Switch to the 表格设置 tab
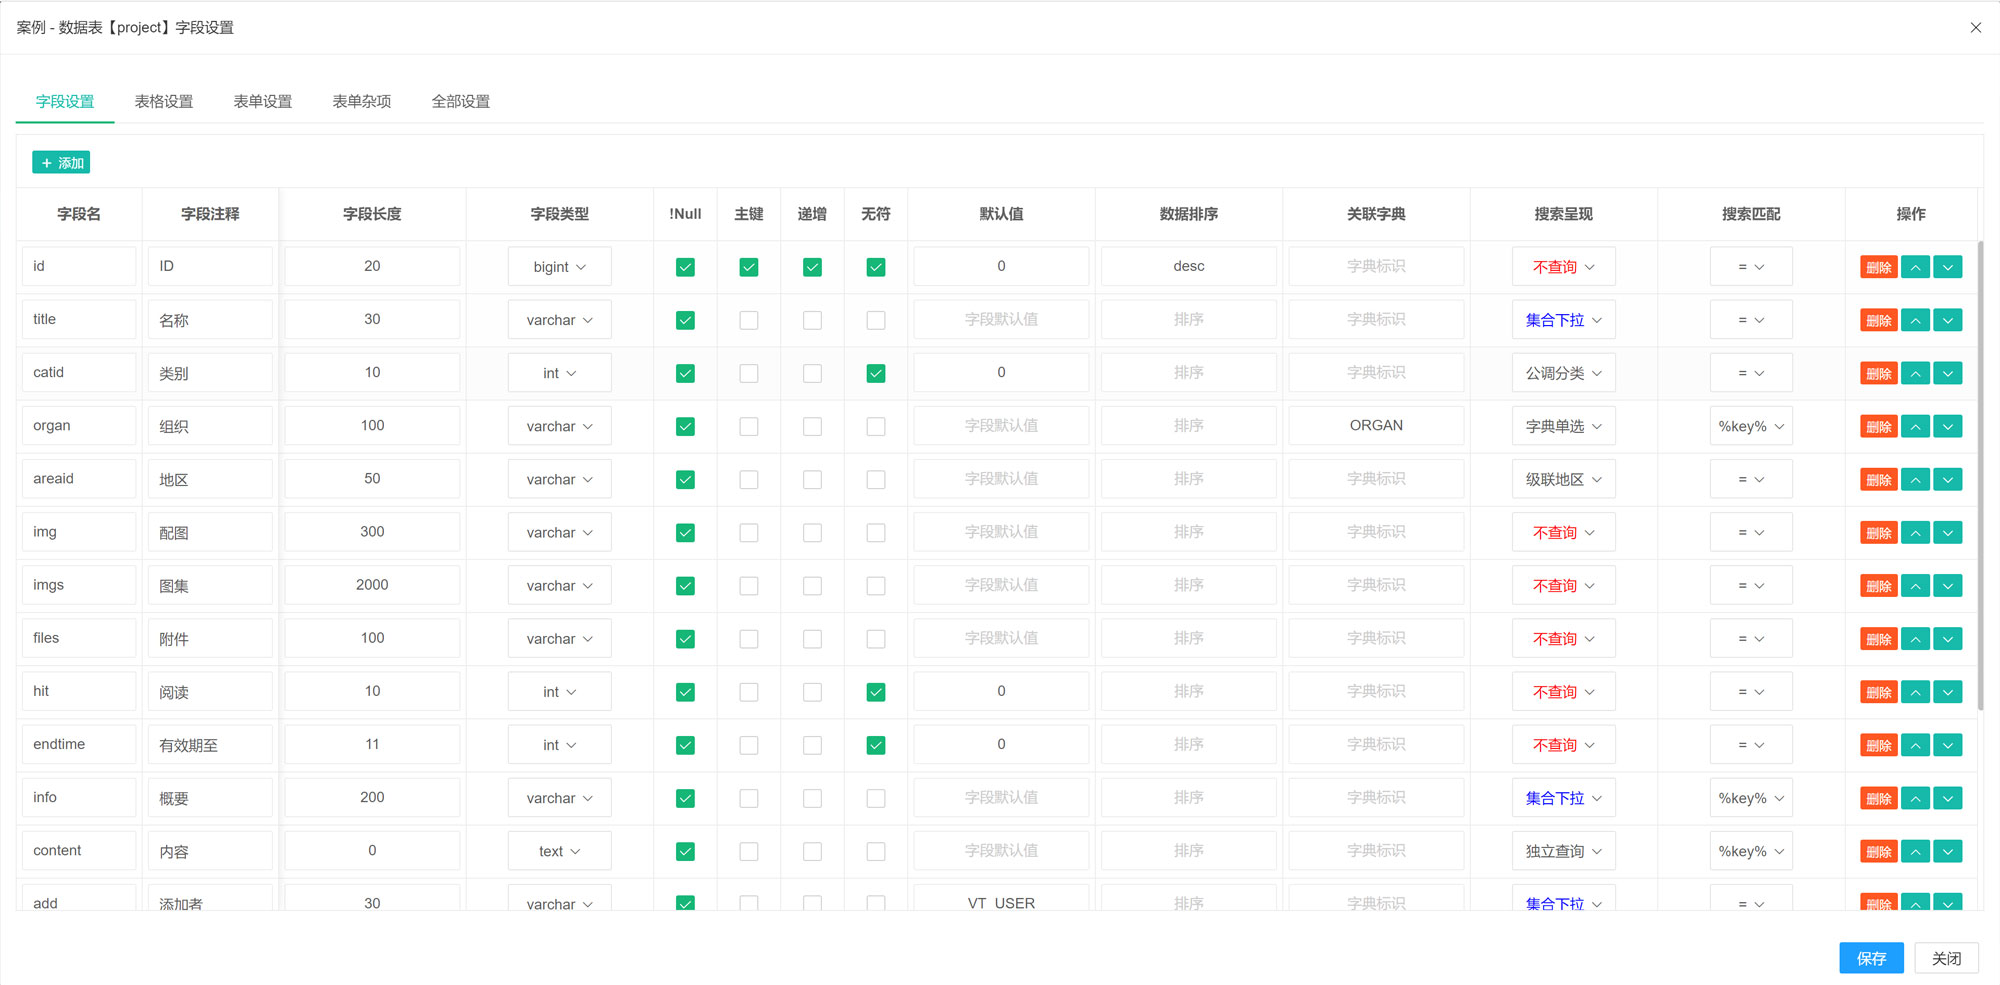 (164, 101)
